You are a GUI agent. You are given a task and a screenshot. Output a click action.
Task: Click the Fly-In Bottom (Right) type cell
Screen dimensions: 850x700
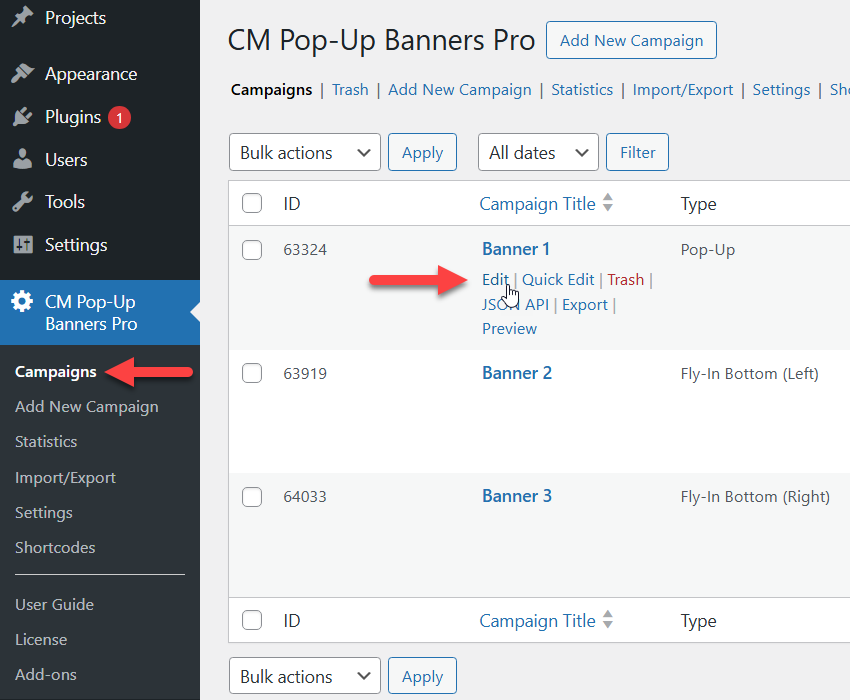coord(755,497)
